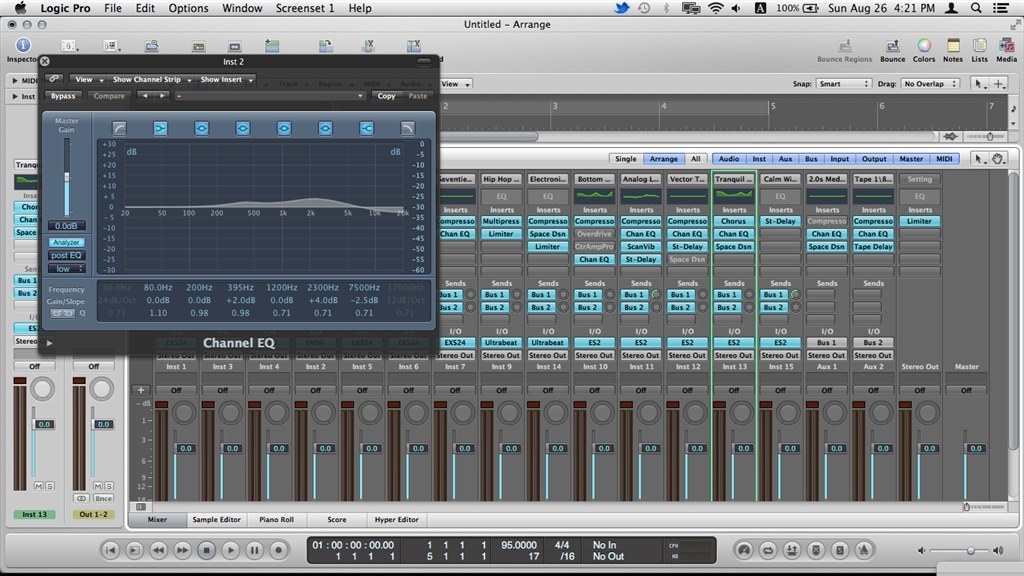This screenshot has height=576, width=1024.
Task: Open the Inspector info icon
Action: pos(23,45)
